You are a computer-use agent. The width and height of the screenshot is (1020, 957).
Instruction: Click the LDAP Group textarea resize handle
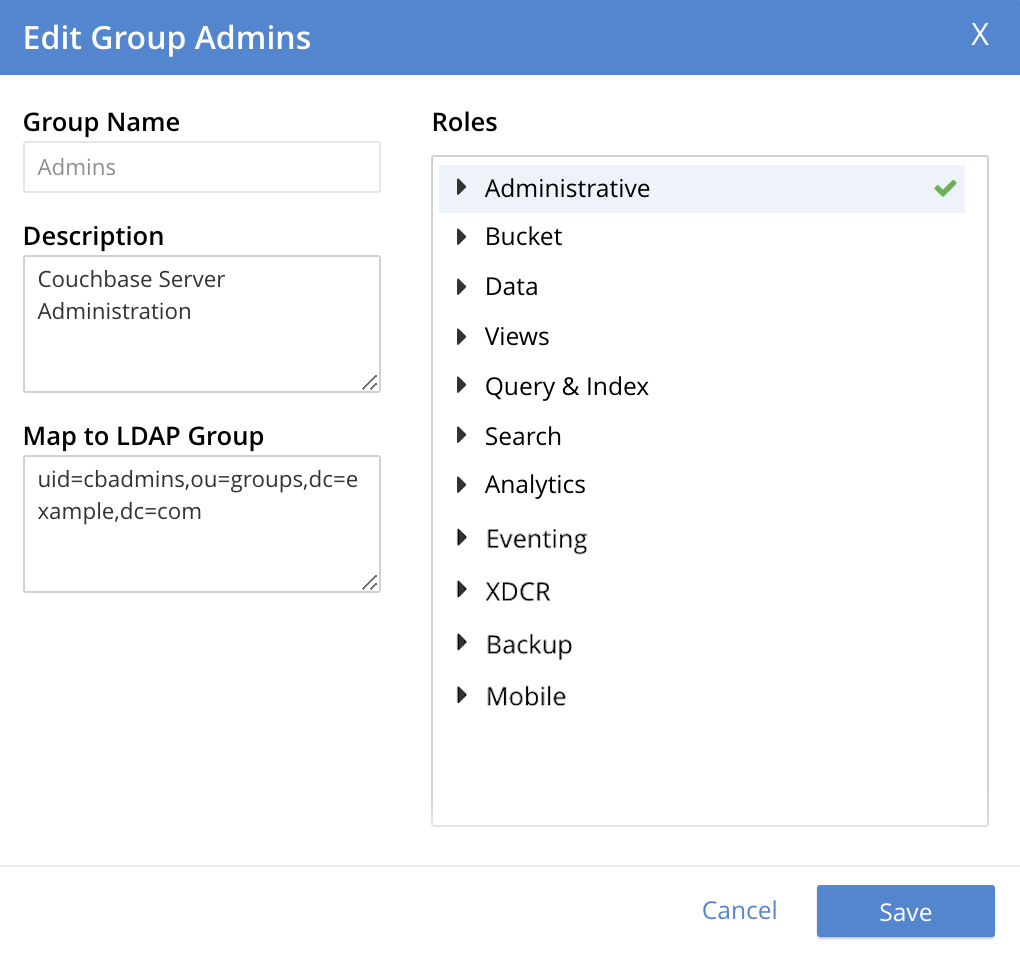(x=370, y=582)
